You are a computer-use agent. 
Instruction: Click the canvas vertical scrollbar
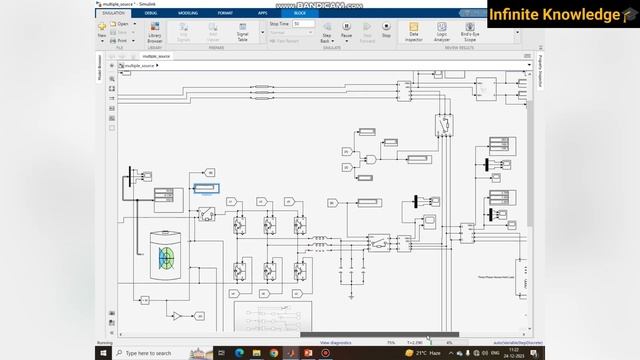529,163
